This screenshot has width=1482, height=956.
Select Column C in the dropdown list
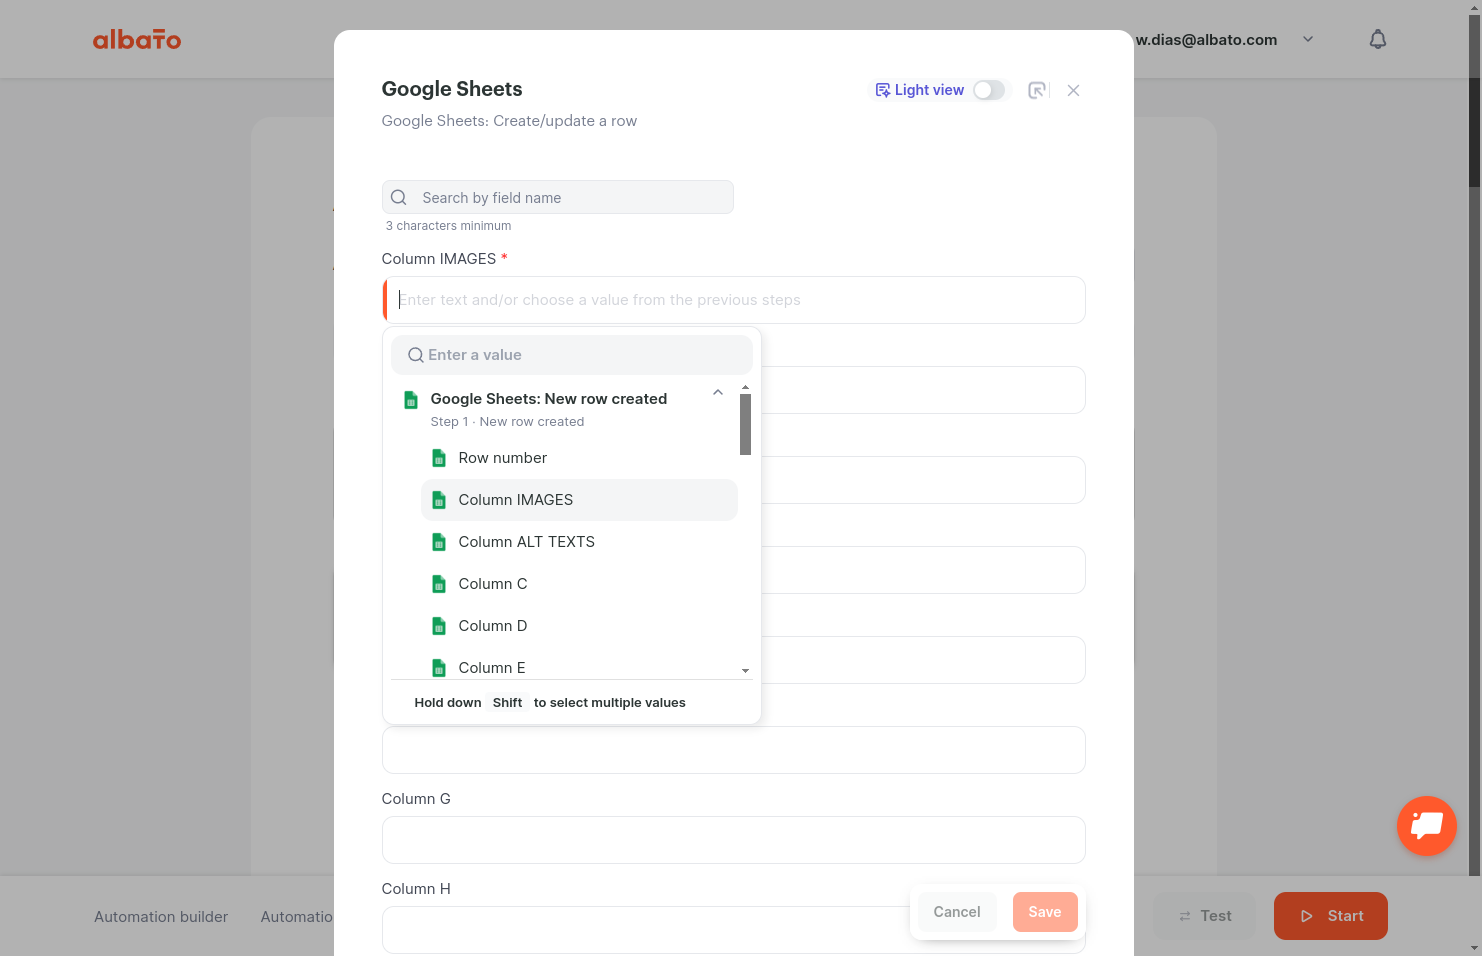[579, 584]
